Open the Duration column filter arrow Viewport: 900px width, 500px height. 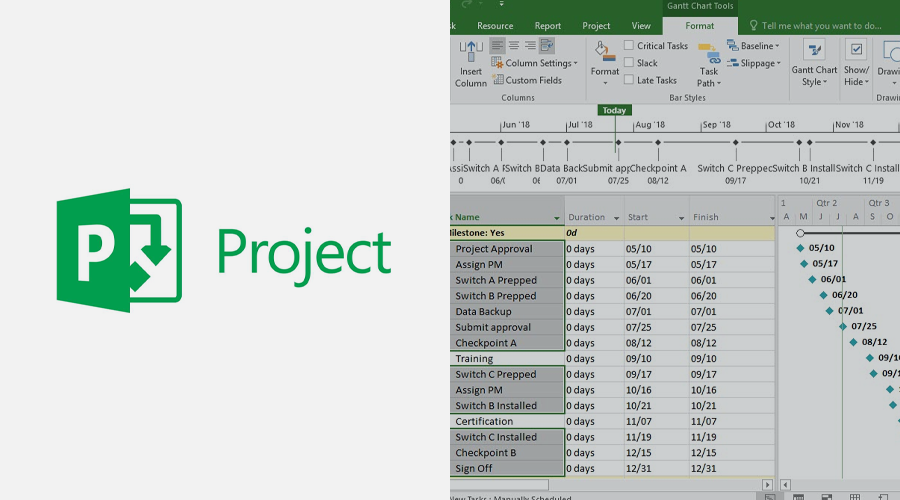616,218
